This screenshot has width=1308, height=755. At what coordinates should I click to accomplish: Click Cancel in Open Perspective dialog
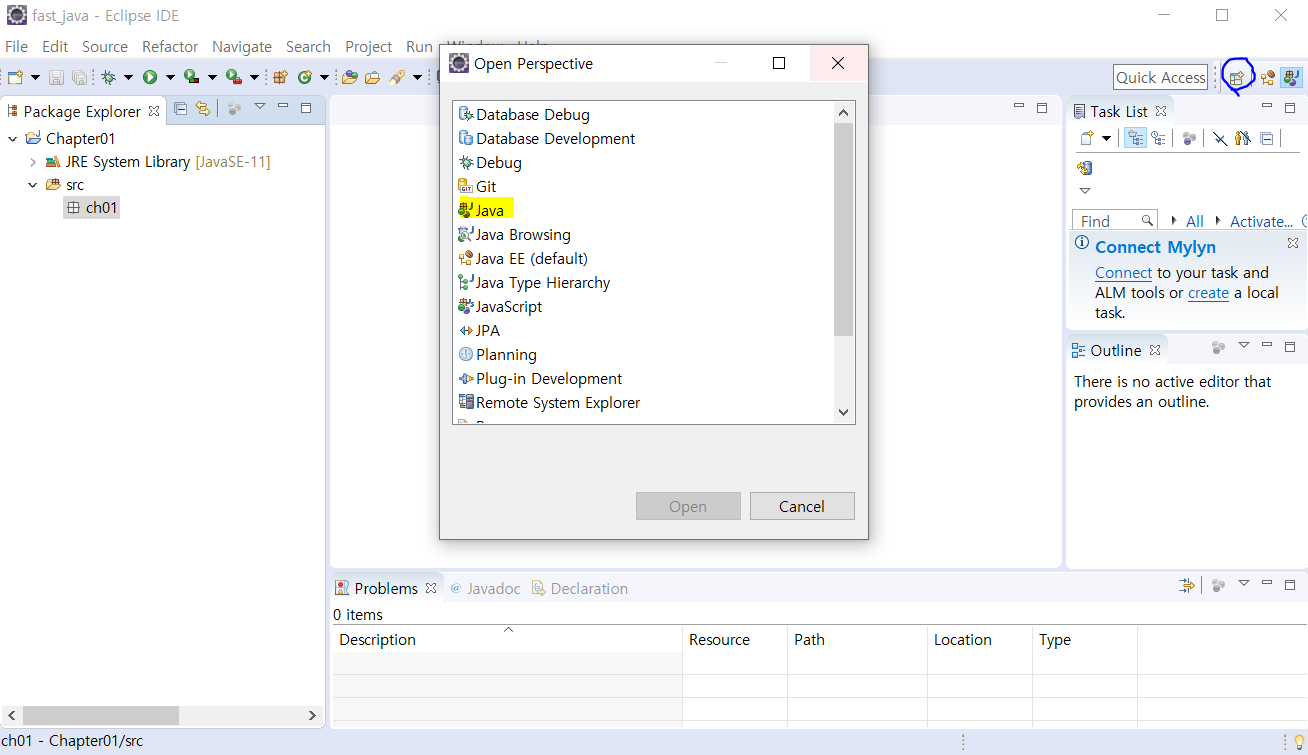(802, 506)
